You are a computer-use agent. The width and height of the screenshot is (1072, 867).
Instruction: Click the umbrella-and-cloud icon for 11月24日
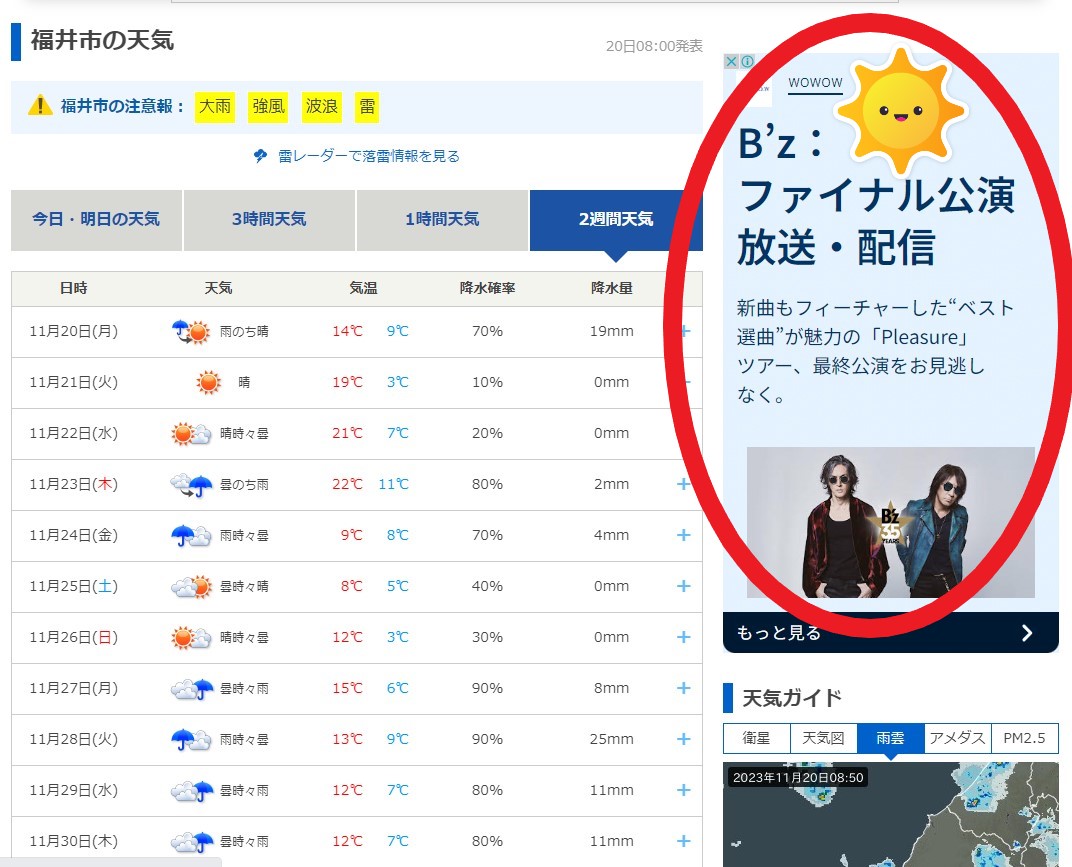pyautogui.click(x=191, y=535)
